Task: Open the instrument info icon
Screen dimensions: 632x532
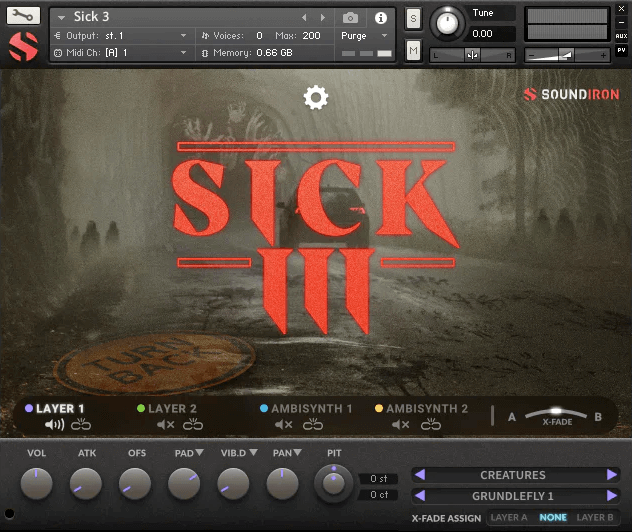Action: coord(380,18)
